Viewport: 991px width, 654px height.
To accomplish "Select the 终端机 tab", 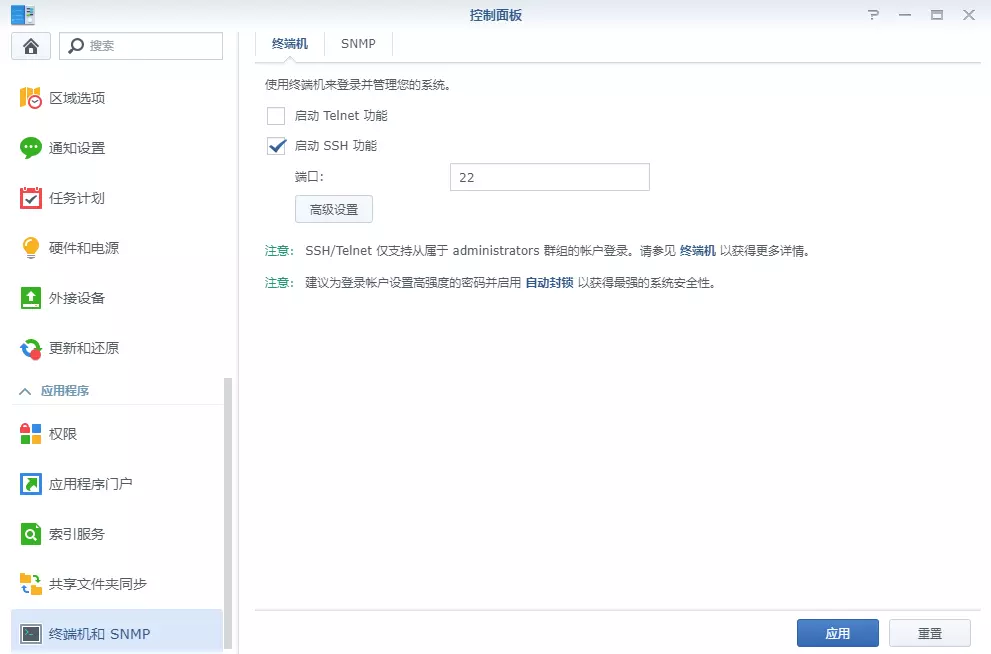I will 289,43.
